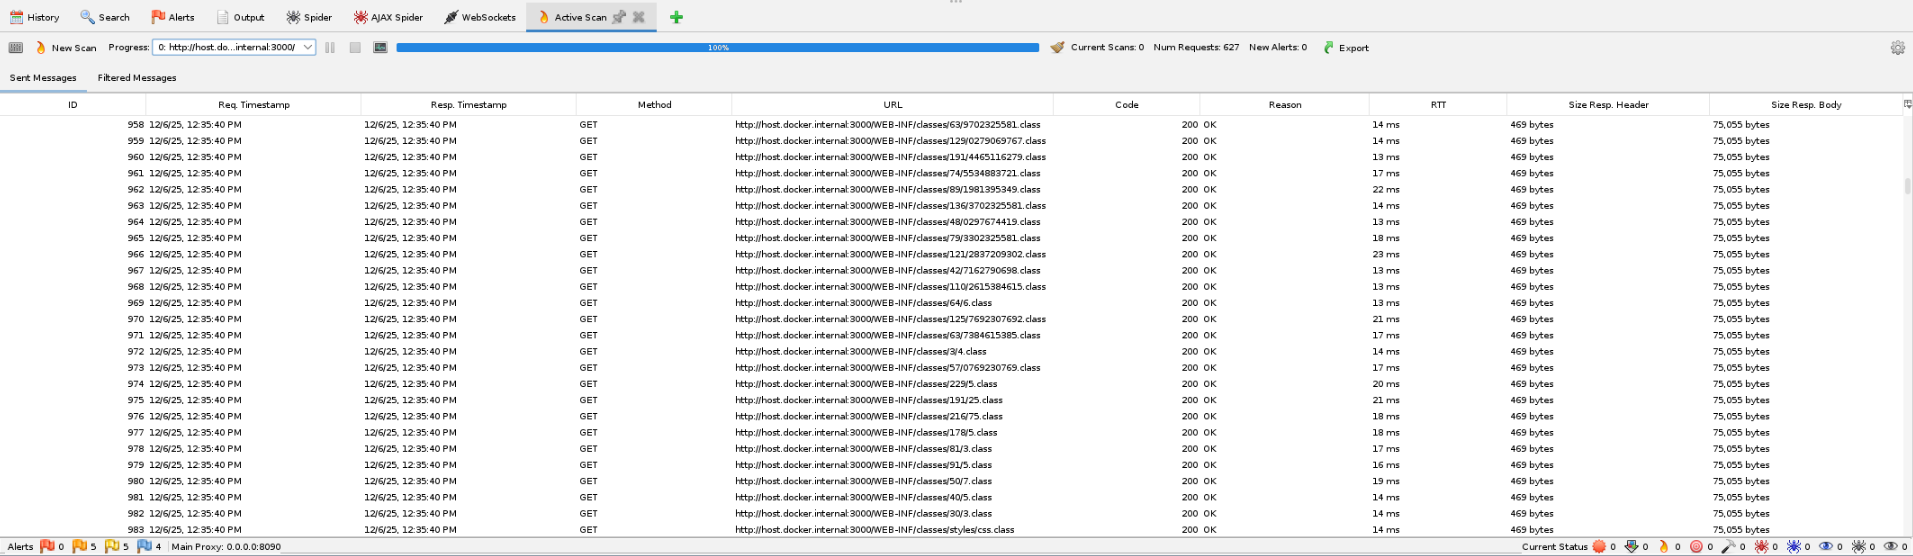Switch to the Spider tab
The height and width of the screenshot is (556, 1913).
309,17
